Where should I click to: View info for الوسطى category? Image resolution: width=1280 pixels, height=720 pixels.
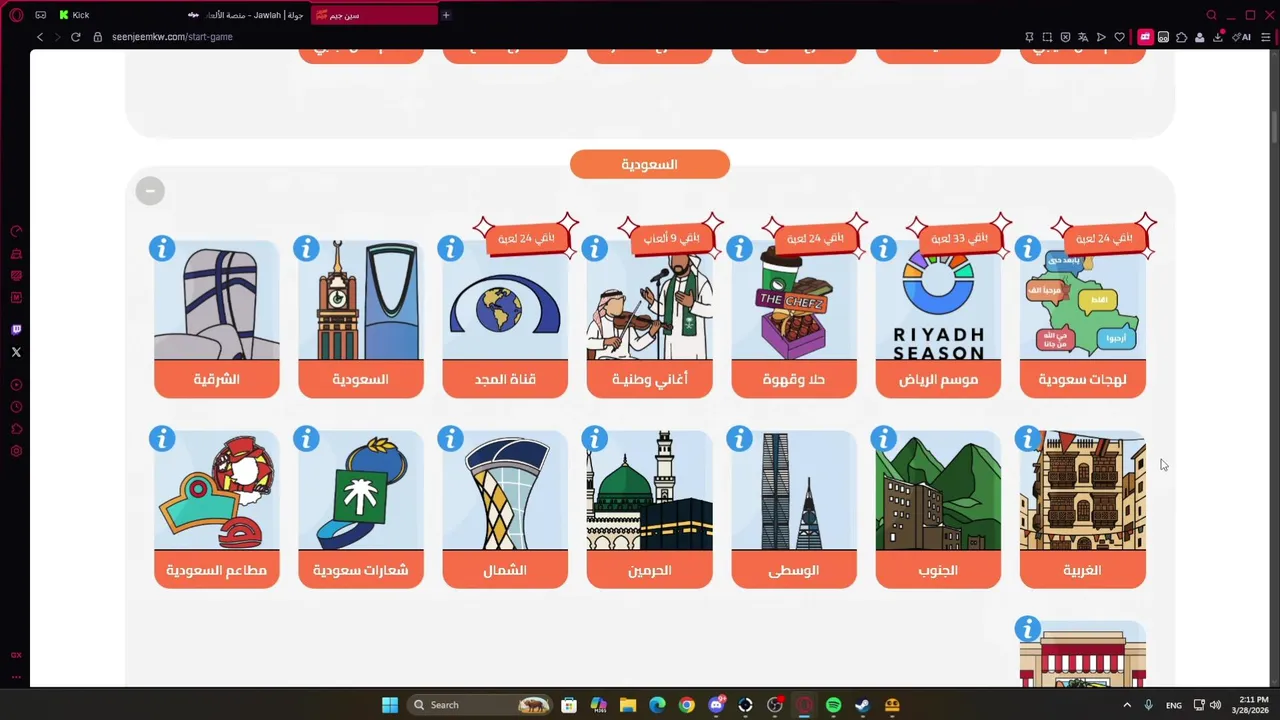[739, 438]
